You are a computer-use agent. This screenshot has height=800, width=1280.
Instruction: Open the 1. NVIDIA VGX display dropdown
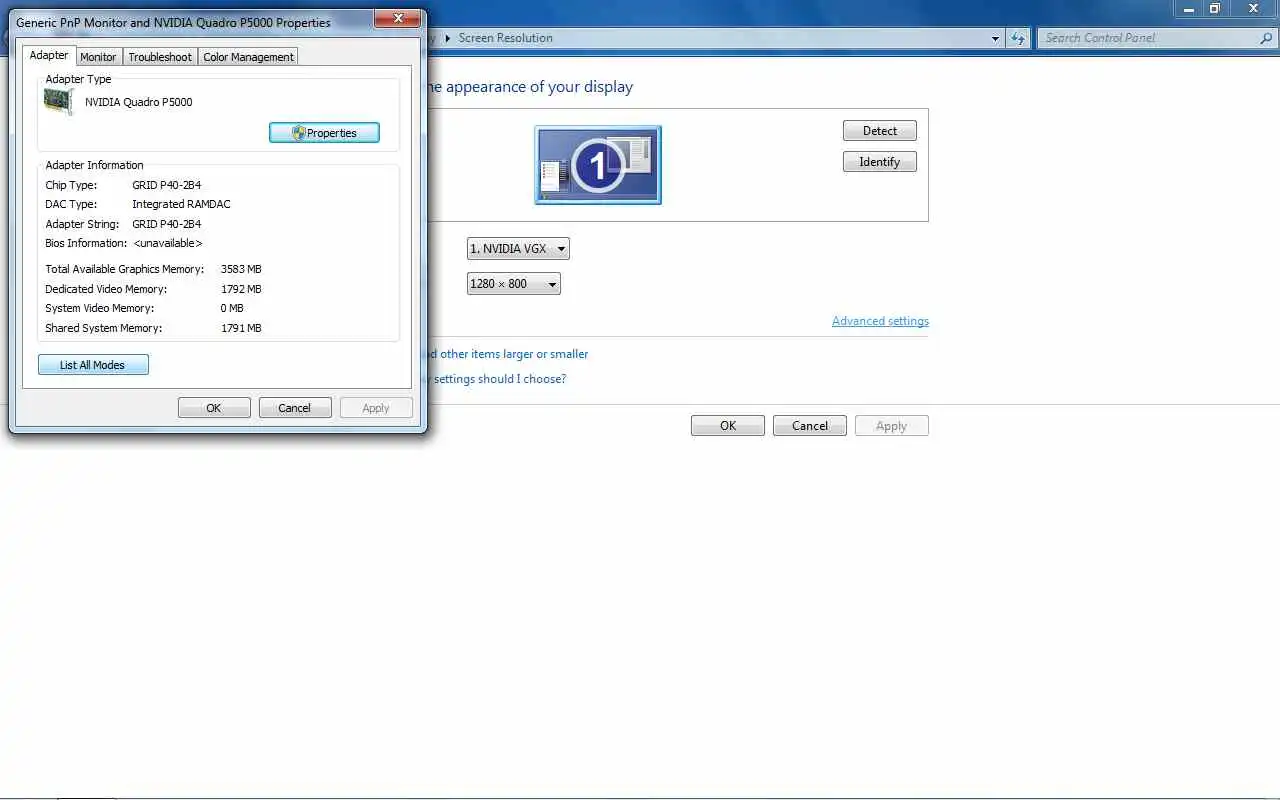(x=518, y=249)
